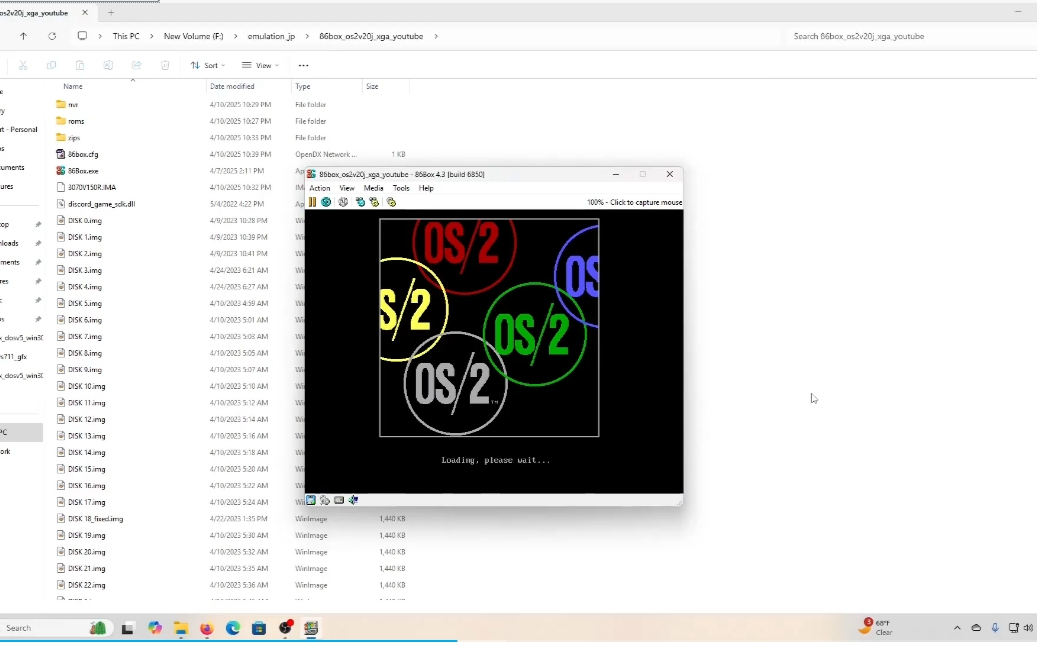
Task: Open Microsoft Store from taskbar
Action: tap(259, 628)
